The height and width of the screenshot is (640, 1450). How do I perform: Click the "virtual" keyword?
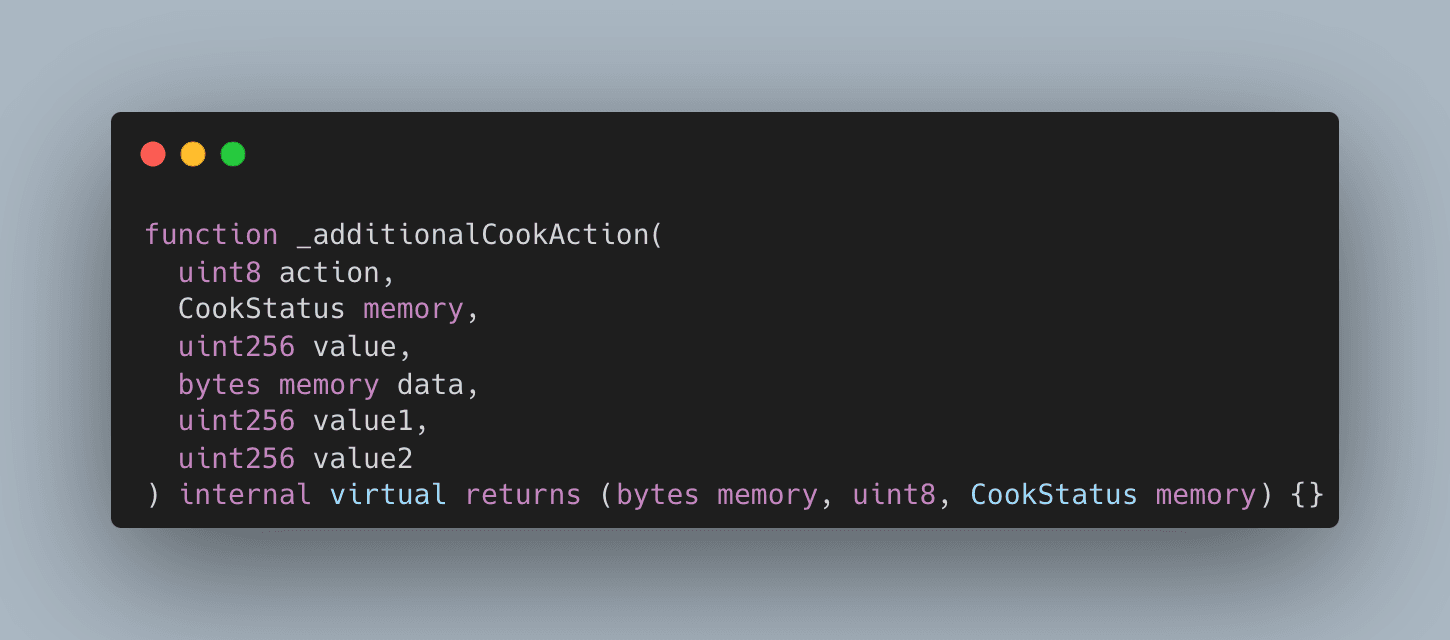388,495
